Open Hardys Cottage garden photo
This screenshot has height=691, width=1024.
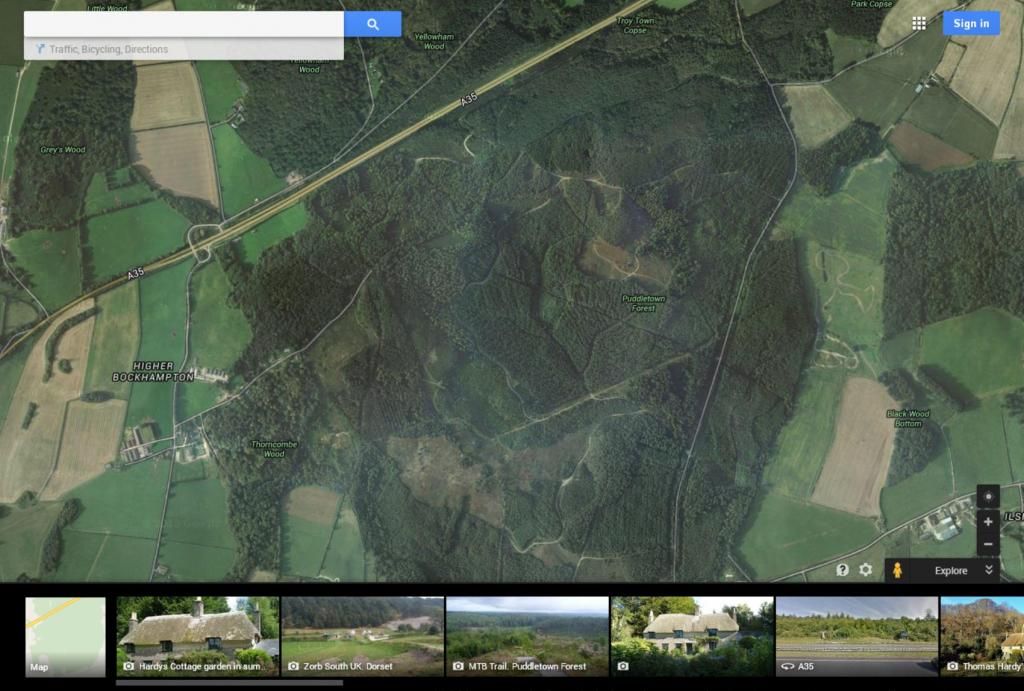[198, 636]
